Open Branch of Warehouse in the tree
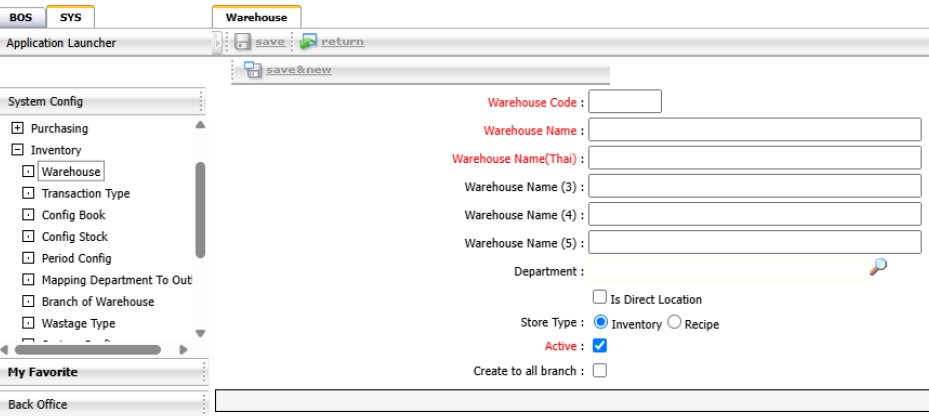The width and height of the screenshot is (929, 416). click(x=97, y=302)
